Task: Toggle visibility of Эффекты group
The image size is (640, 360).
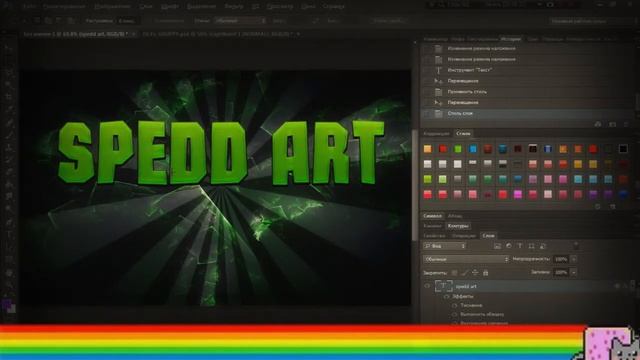Action: pyautogui.click(x=447, y=296)
